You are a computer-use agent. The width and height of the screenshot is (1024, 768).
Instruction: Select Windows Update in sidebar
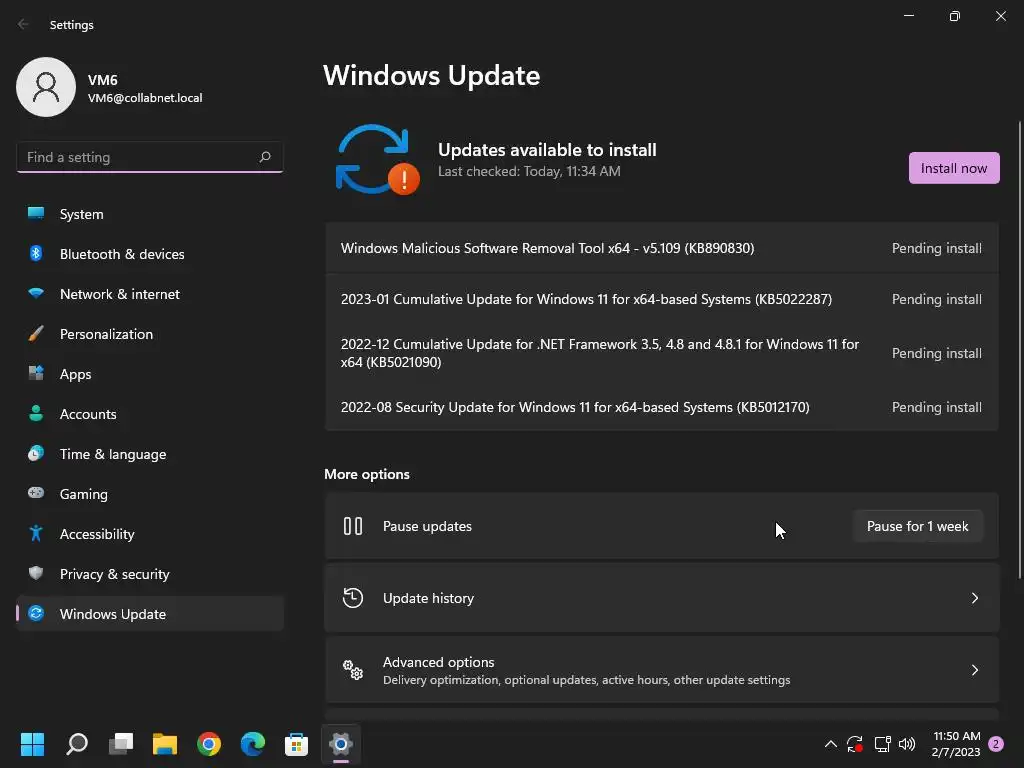[x=150, y=614]
